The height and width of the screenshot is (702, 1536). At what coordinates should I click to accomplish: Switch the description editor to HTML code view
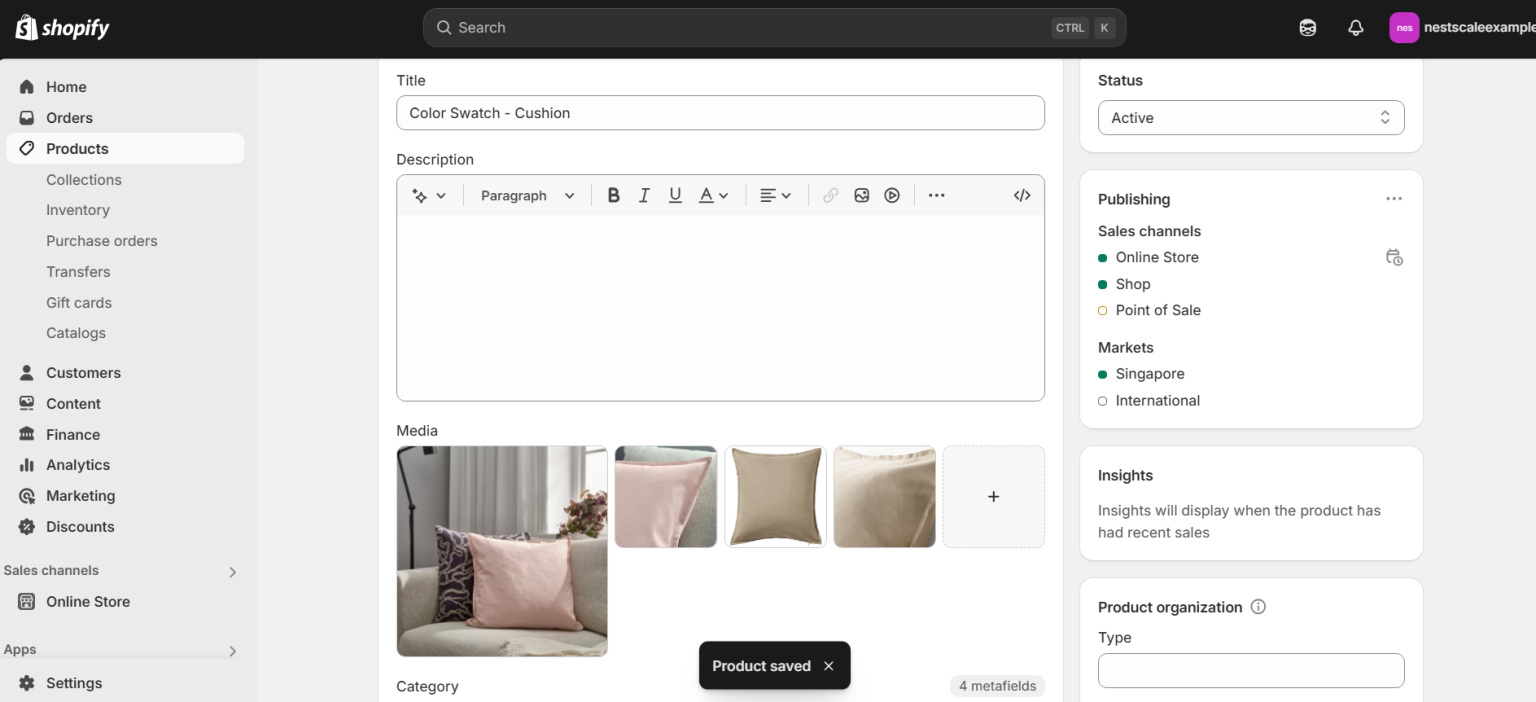pyautogui.click(x=1021, y=195)
